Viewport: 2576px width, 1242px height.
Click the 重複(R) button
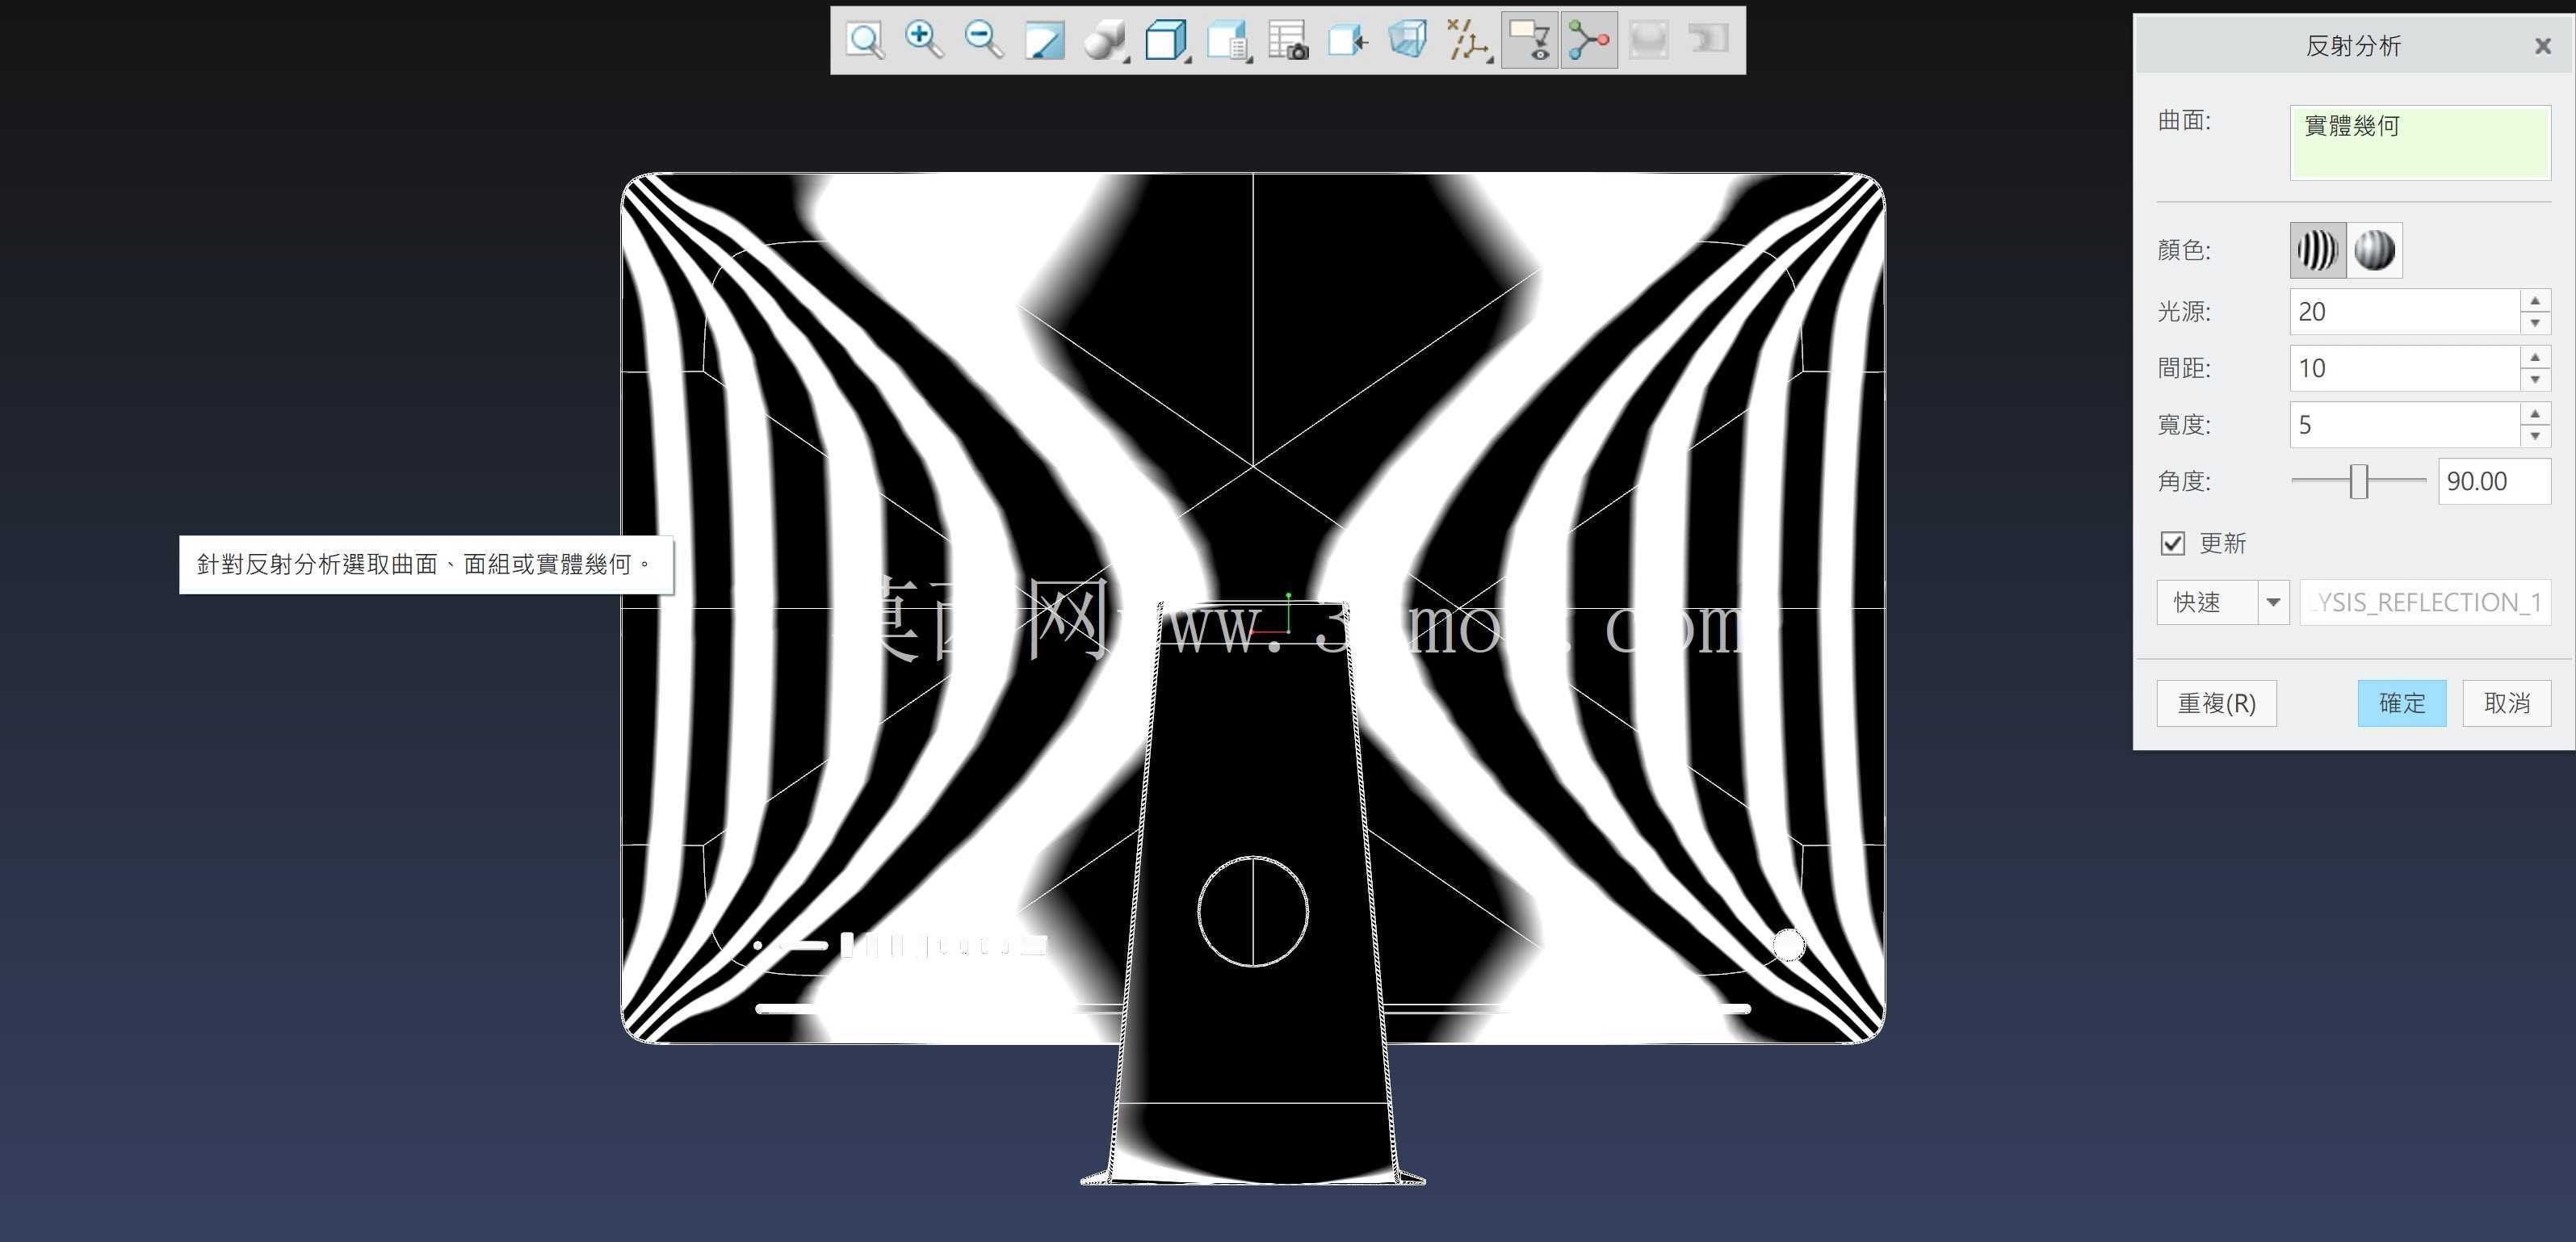[2216, 703]
